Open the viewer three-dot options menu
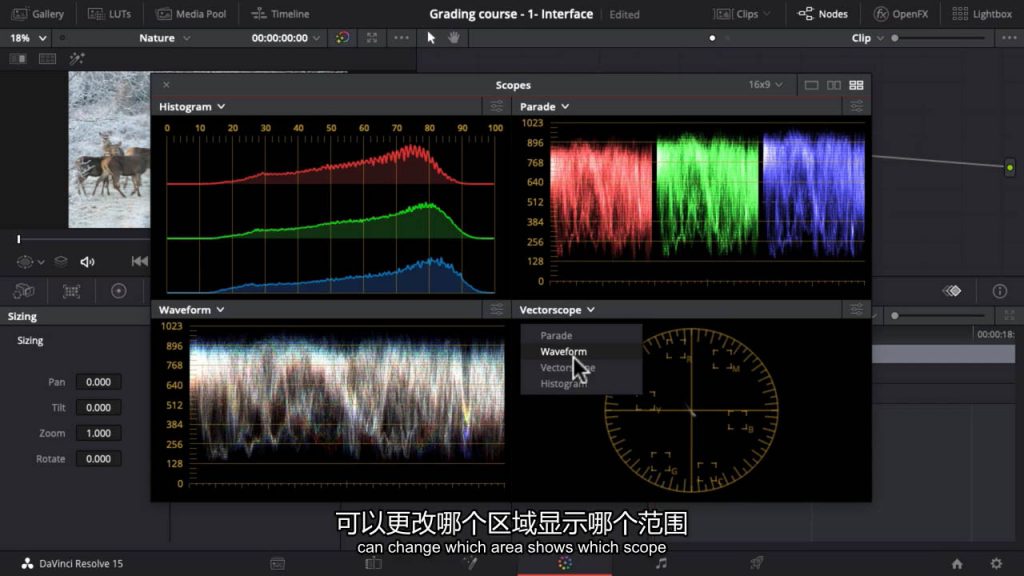 click(401, 38)
